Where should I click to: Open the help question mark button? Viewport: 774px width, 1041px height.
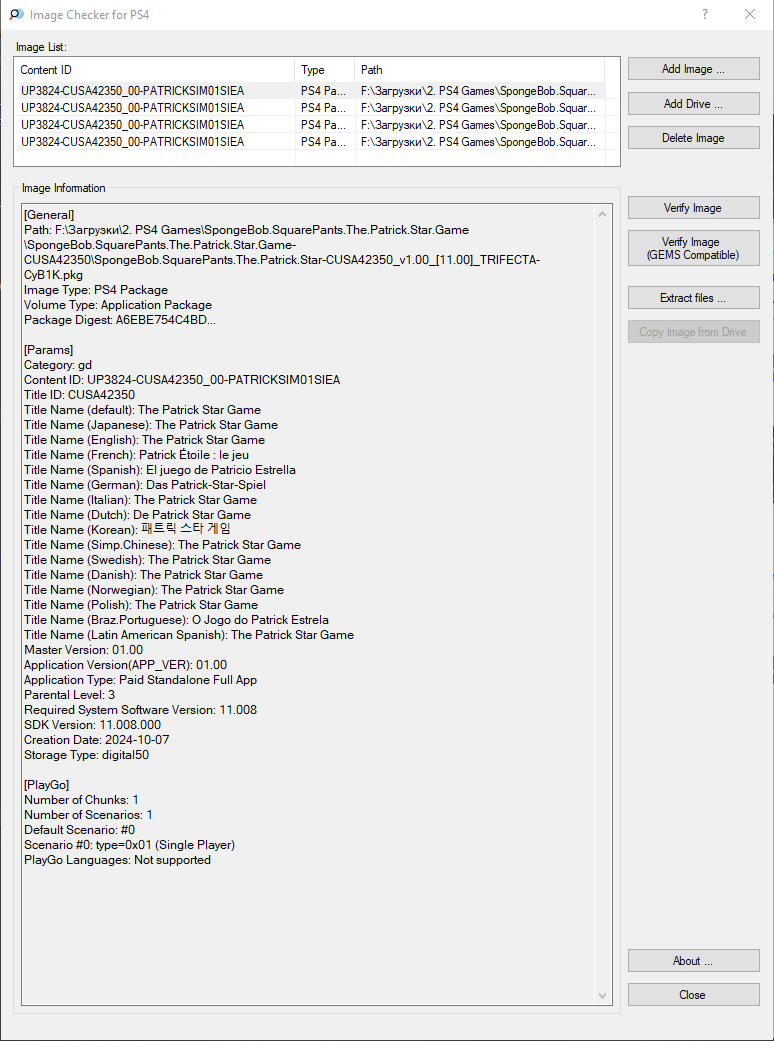coord(704,14)
